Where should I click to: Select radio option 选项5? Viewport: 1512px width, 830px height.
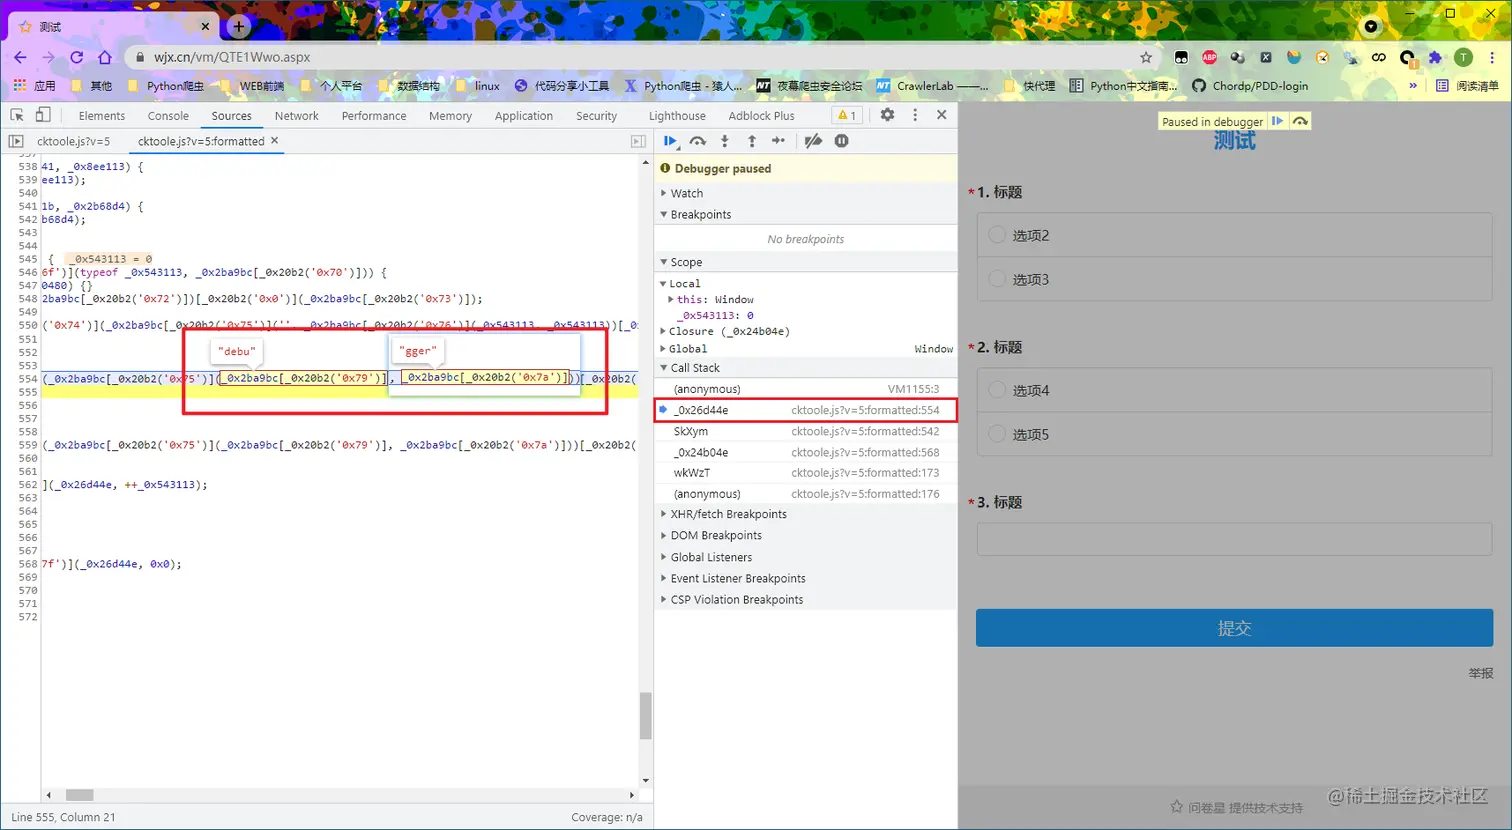997,434
